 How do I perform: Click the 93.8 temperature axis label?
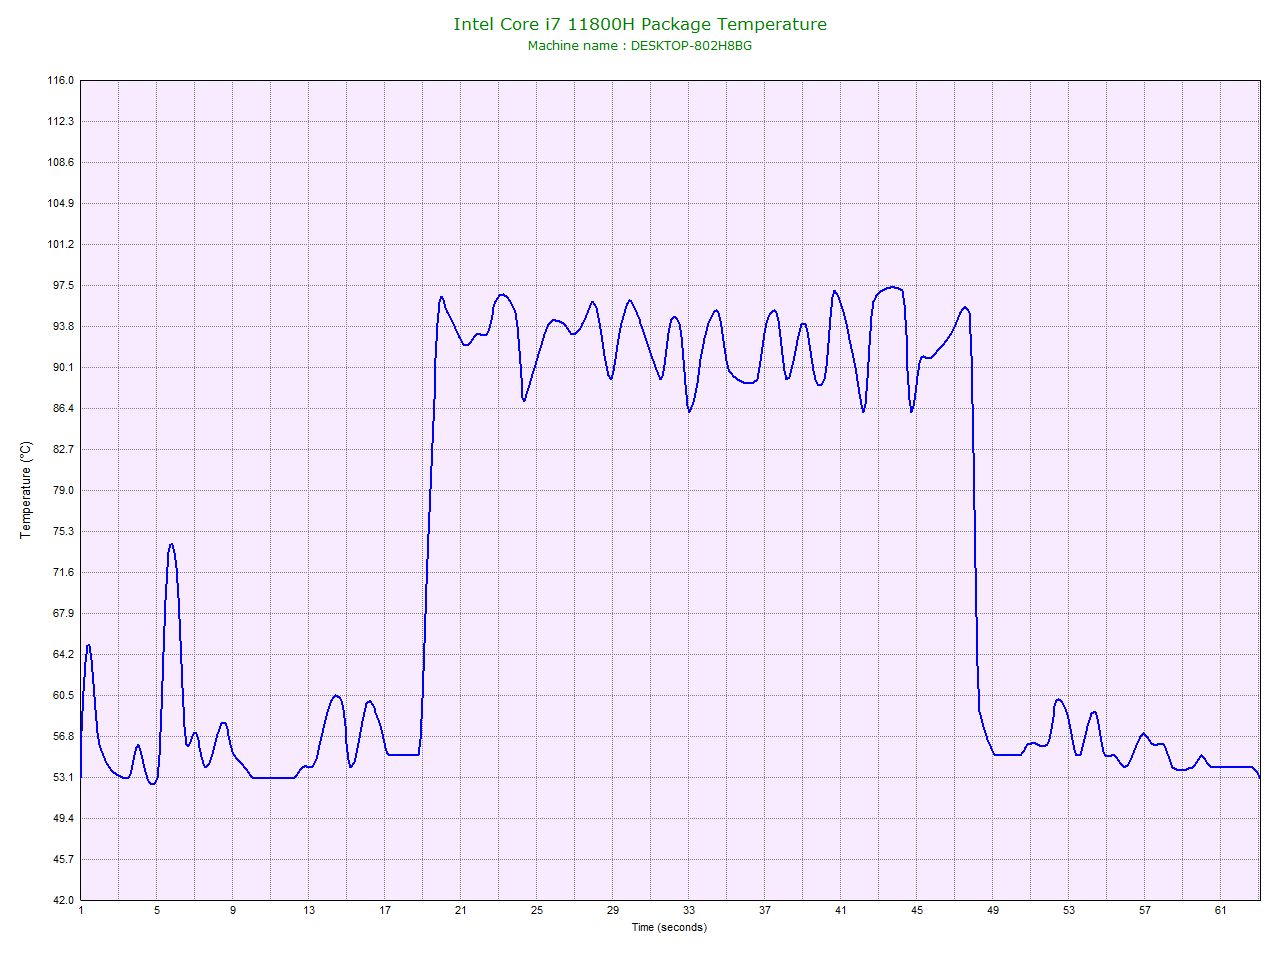point(63,326)
